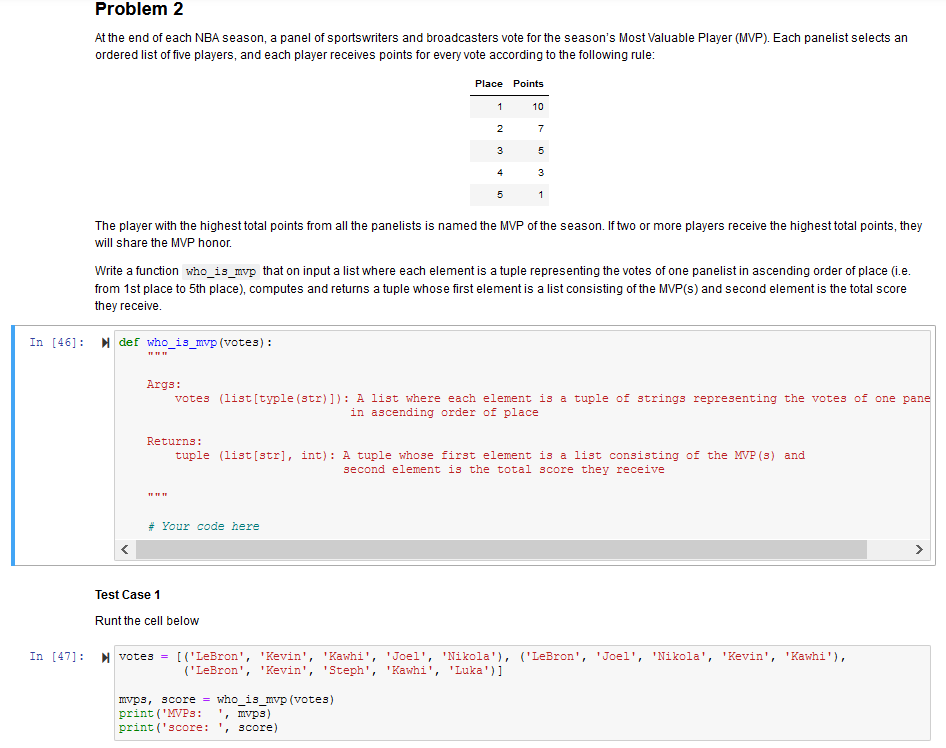946x748 pixels.
Task: Run cell In [46] with the run icon
Action: tap(106, 343)
